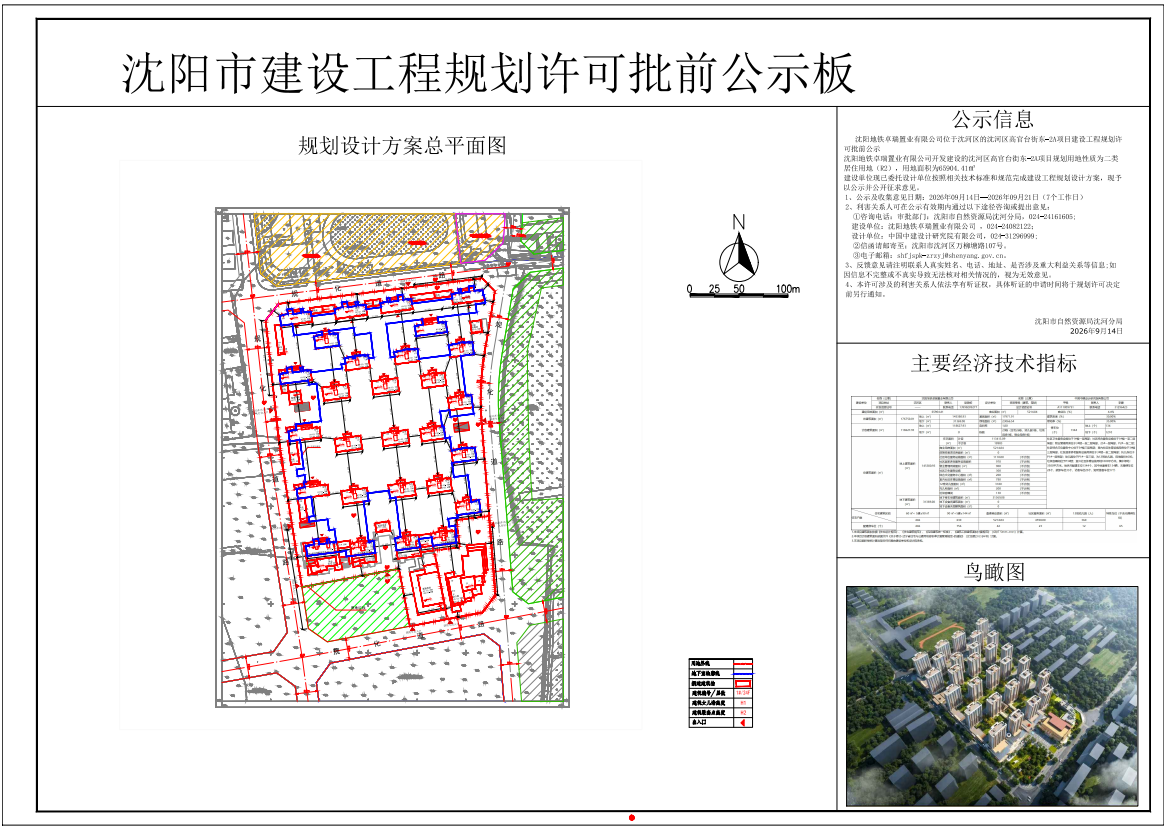Click the H2 legend value
The height and width of the screenshot is (830, 1166).
743,712
